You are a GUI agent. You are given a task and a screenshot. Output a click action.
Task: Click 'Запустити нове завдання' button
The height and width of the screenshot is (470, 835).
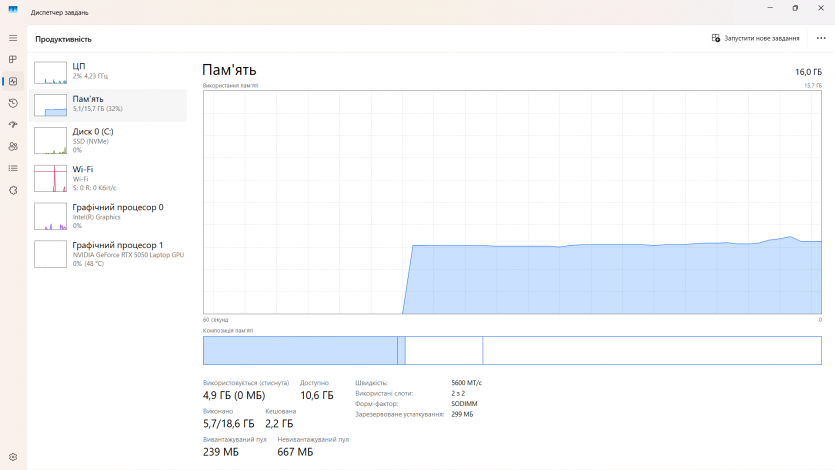tap(756, 38)
